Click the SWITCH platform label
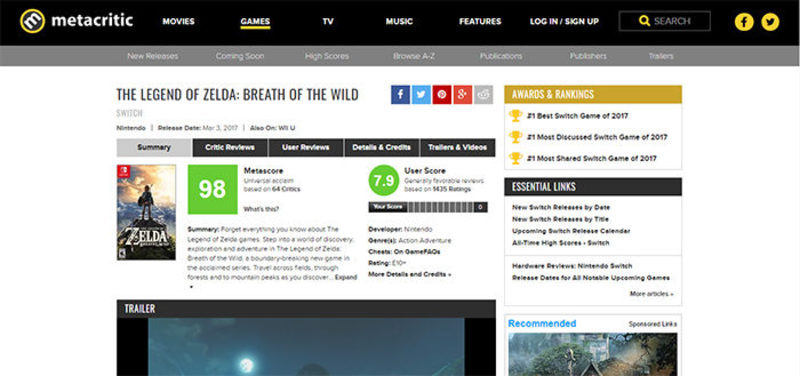This screenshot has width=800, height=376. coord(129,113)
